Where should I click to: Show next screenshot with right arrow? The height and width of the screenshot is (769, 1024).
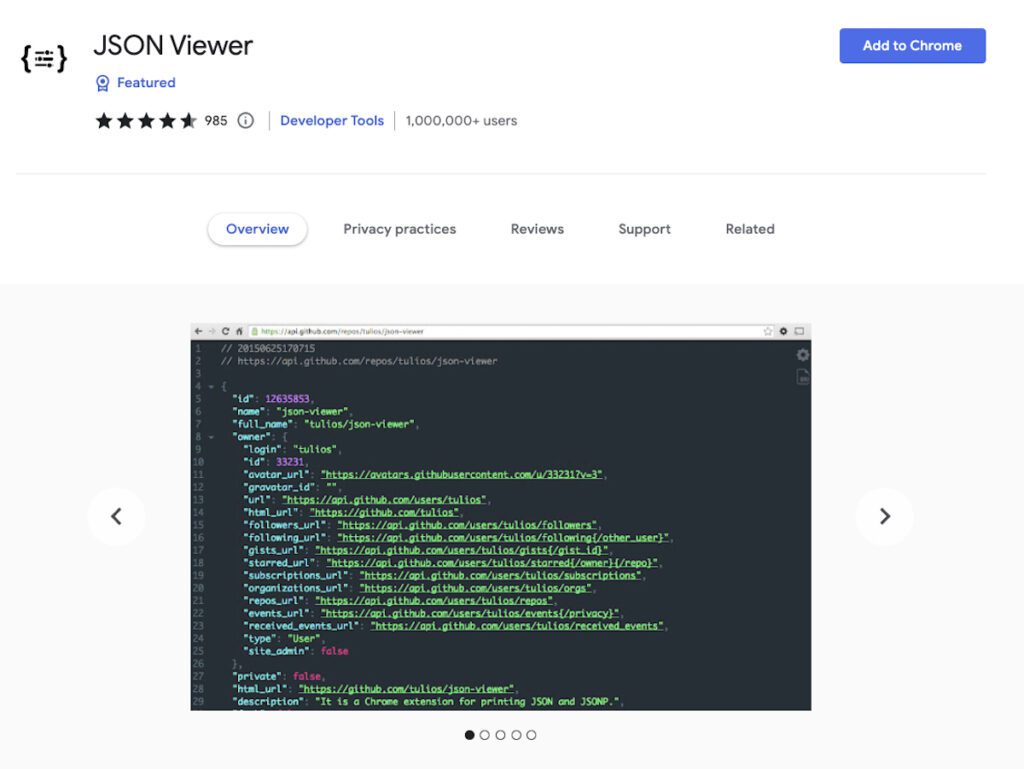point(884,516)
